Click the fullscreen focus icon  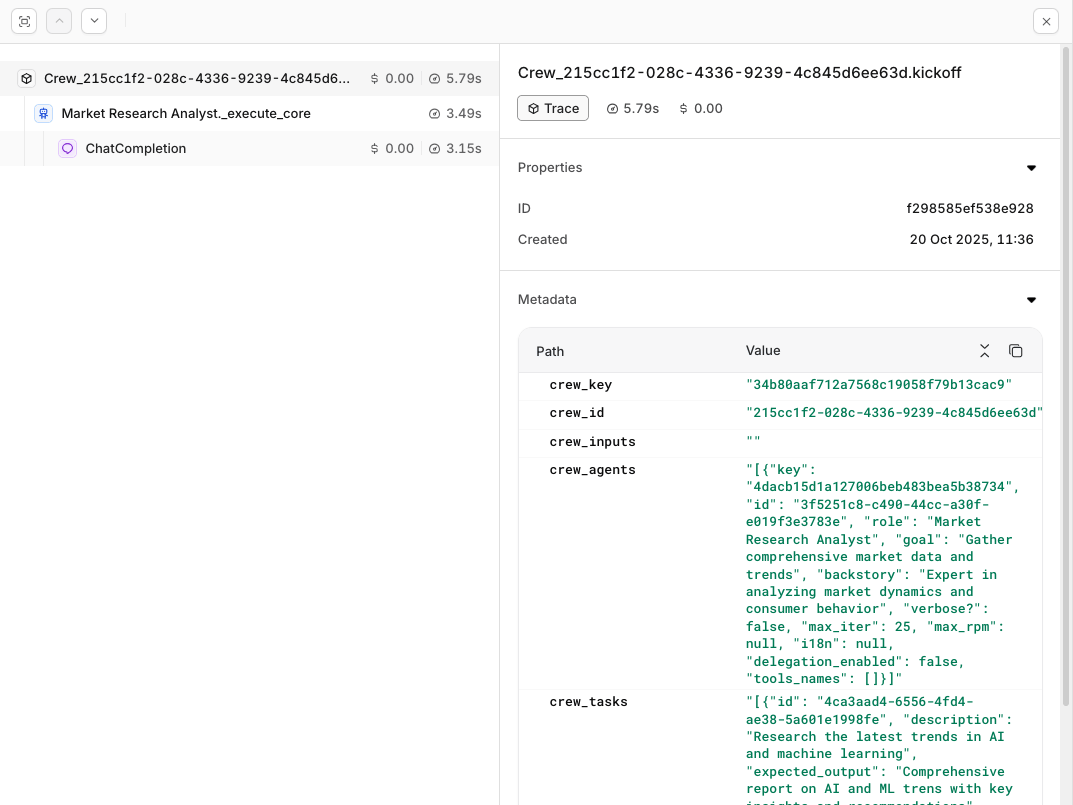click(24, 21)
